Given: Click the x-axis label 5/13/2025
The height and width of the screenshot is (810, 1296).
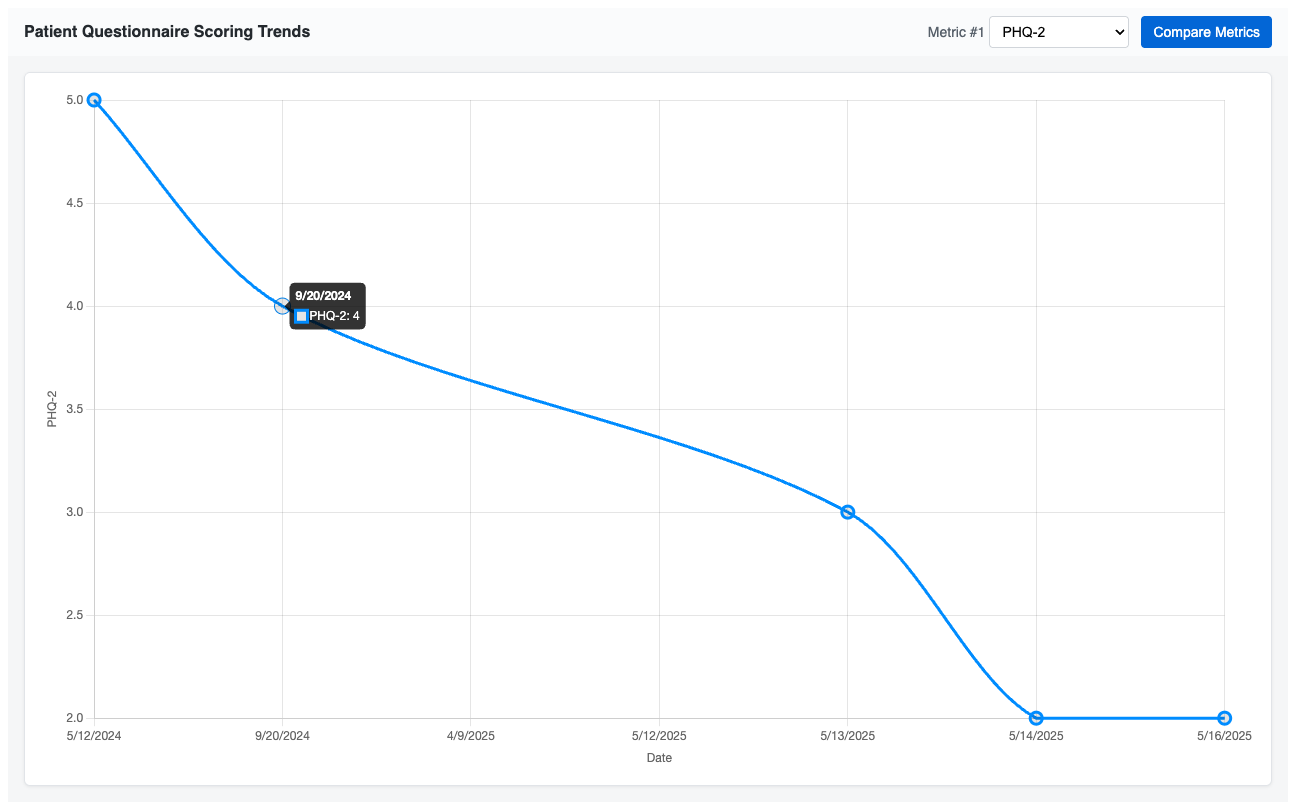Looking at the screenshot, I should [848, 736].
